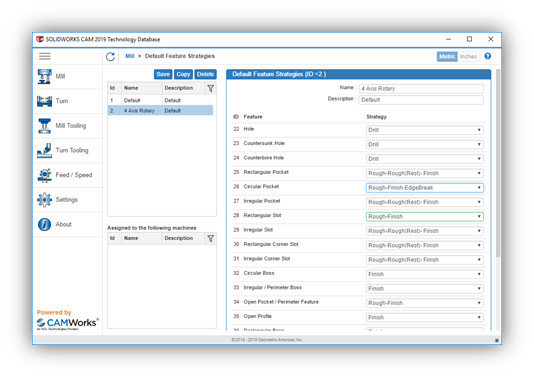The height and width of the screenshot is (377, 534).
Task: Open Open Pocket / Perimeter Feature dropdown
Action: click(x=425, y=303)
